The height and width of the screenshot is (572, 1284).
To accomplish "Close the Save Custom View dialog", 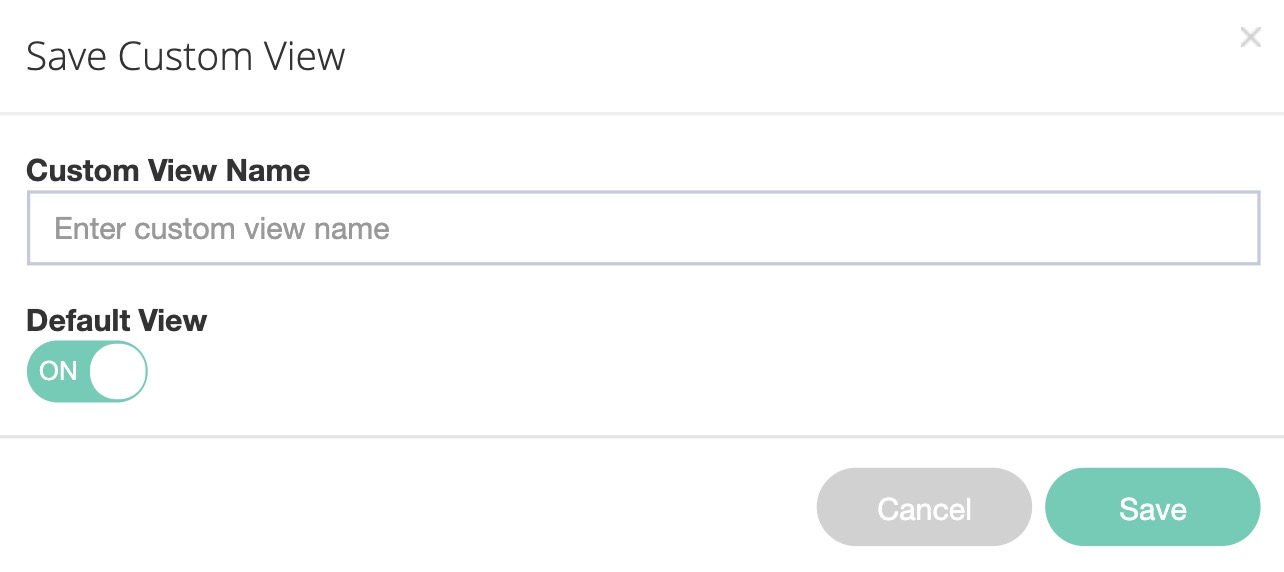I will click(x=1250, y=38).
